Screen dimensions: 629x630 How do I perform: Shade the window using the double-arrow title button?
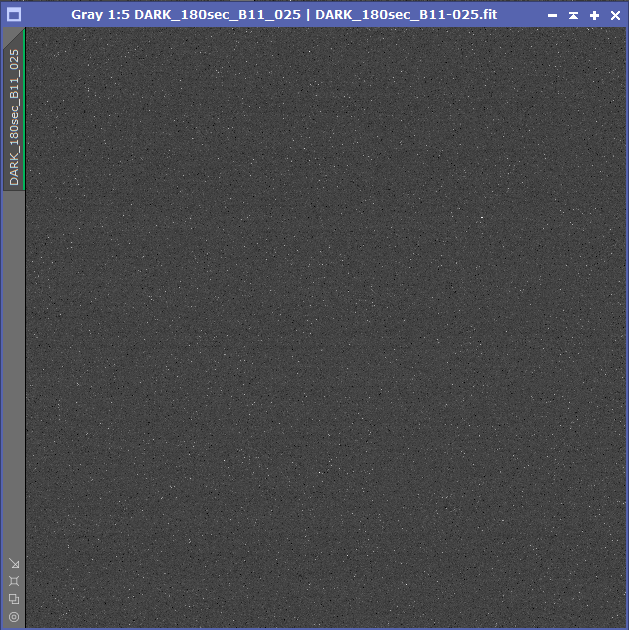(573, 15)
